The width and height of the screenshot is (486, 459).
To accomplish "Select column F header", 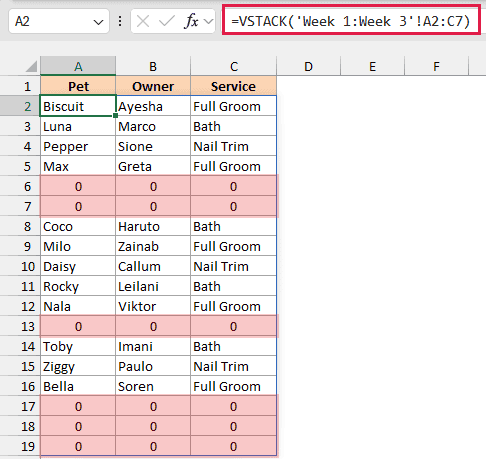I will coord(437,66).
